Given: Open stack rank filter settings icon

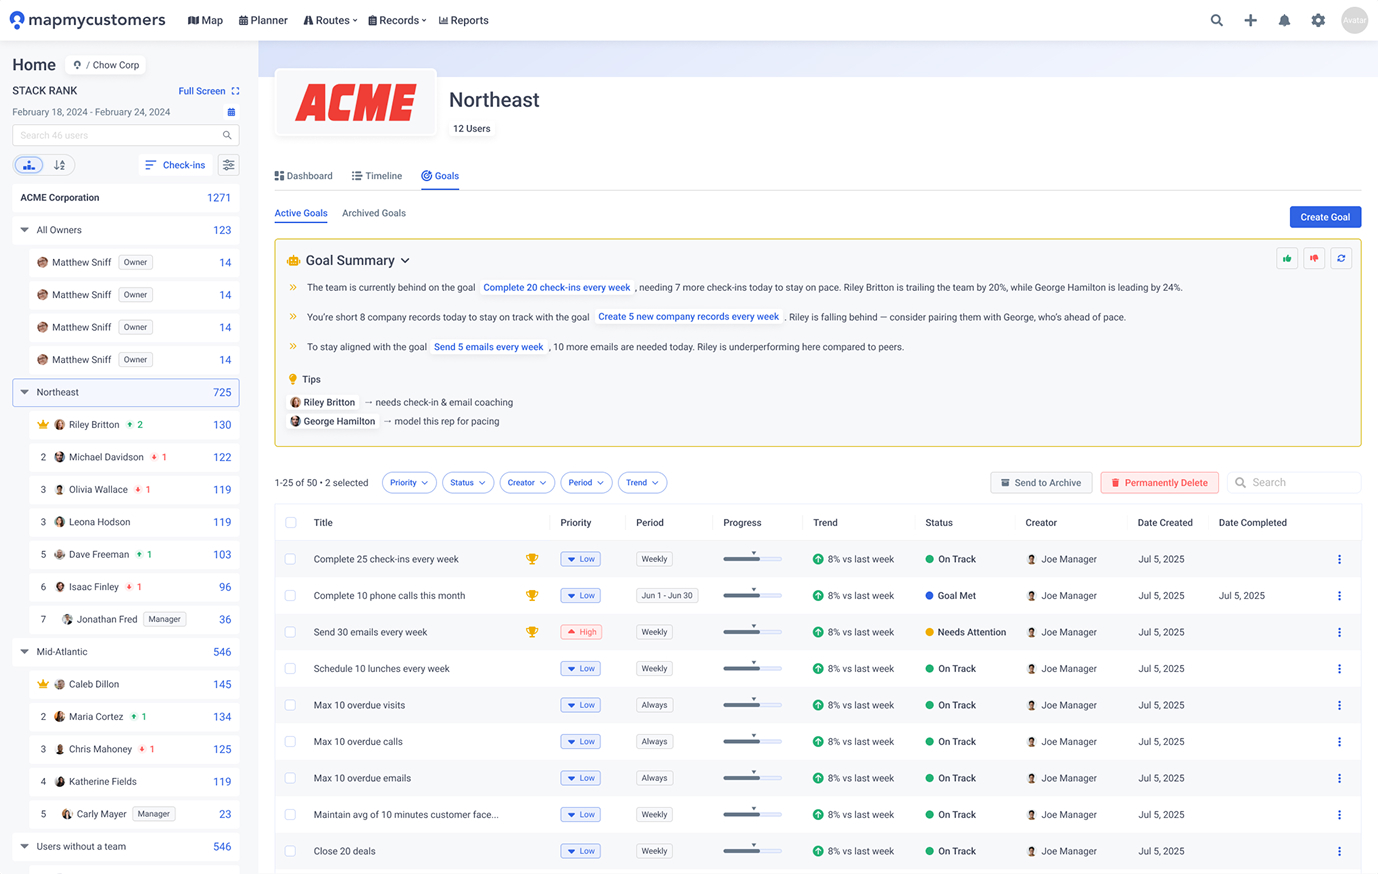Looking at the screenshot, I should (x=229, y=165).
